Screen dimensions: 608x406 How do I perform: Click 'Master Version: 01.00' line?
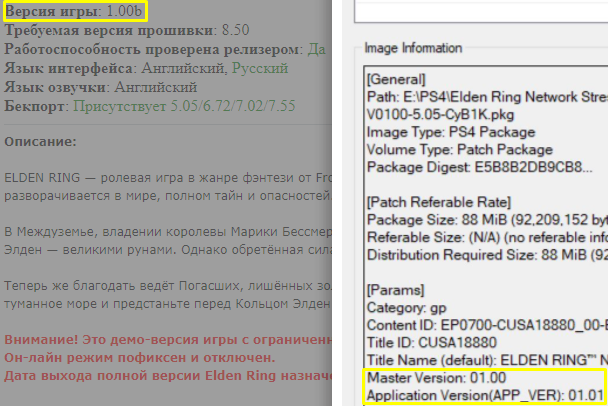coord(437,378)
